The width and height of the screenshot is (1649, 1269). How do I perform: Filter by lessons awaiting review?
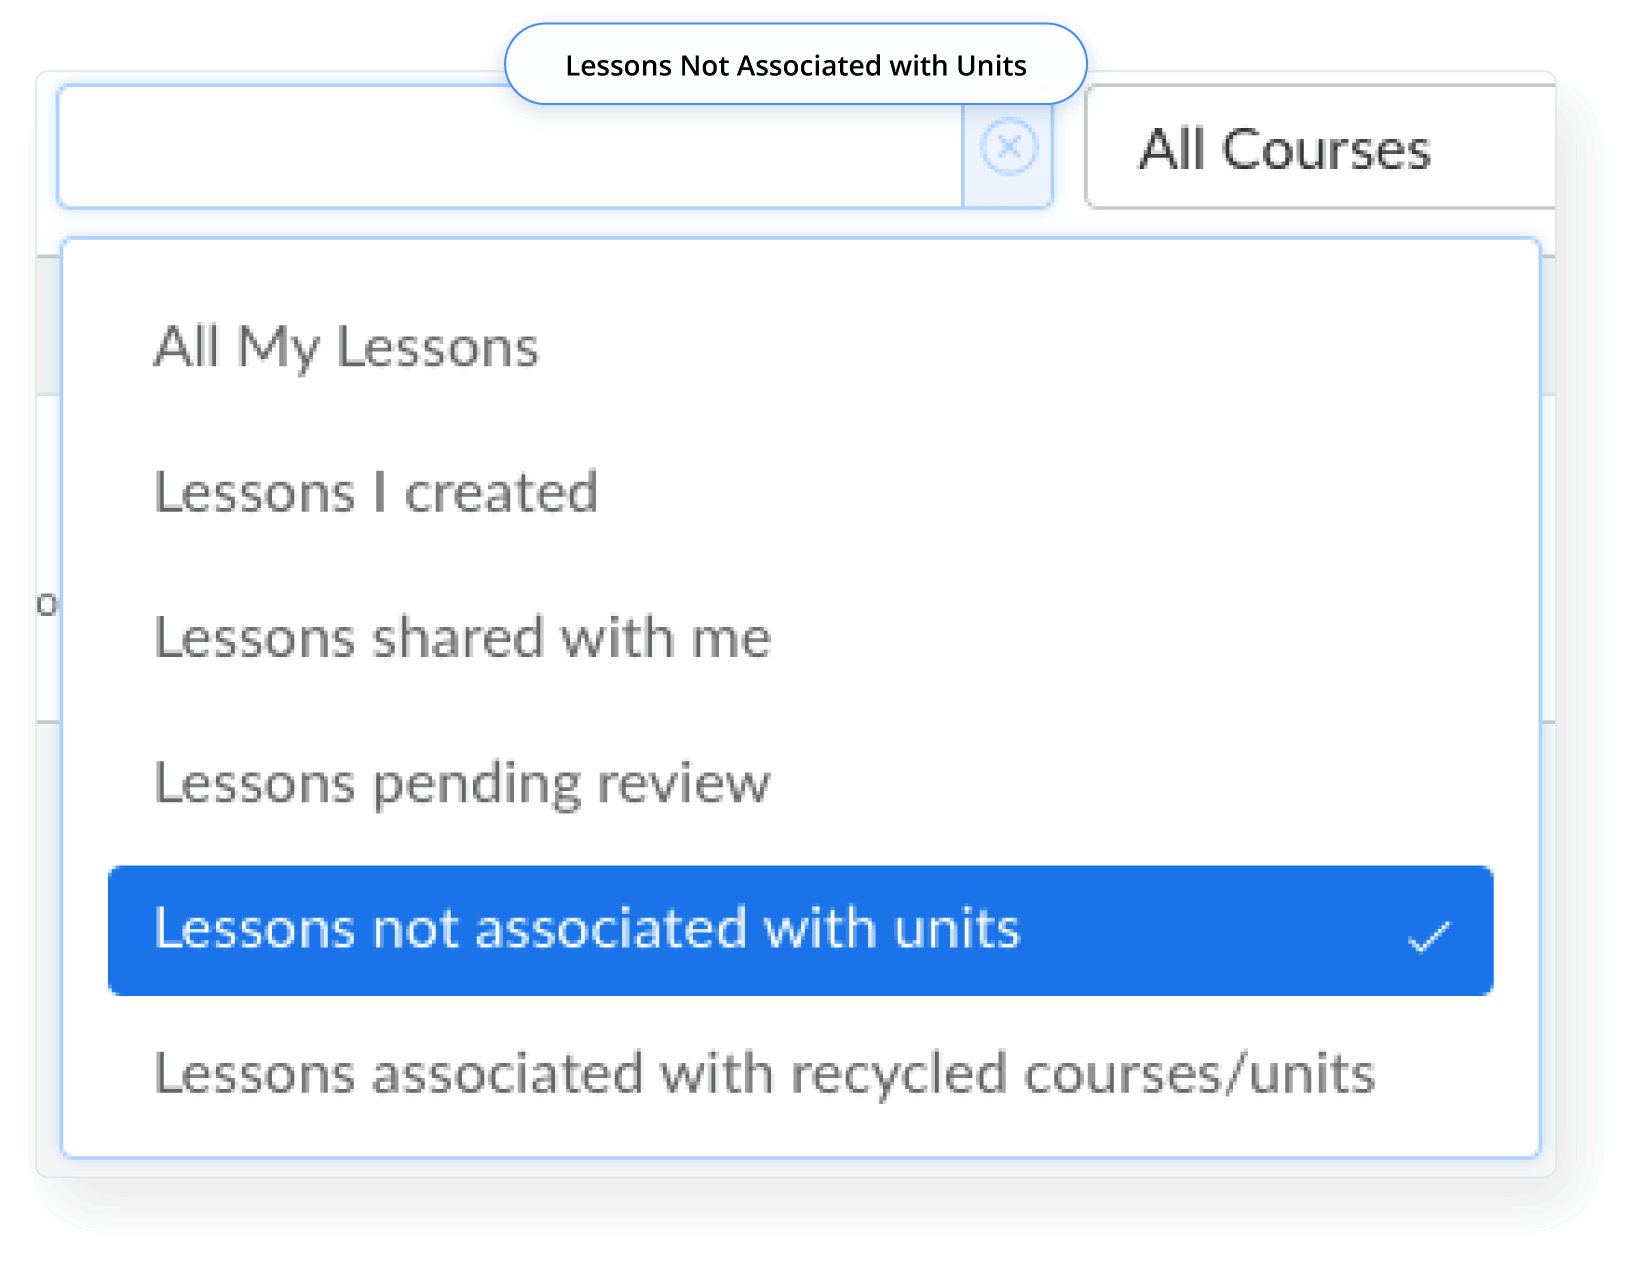point(462,782)
